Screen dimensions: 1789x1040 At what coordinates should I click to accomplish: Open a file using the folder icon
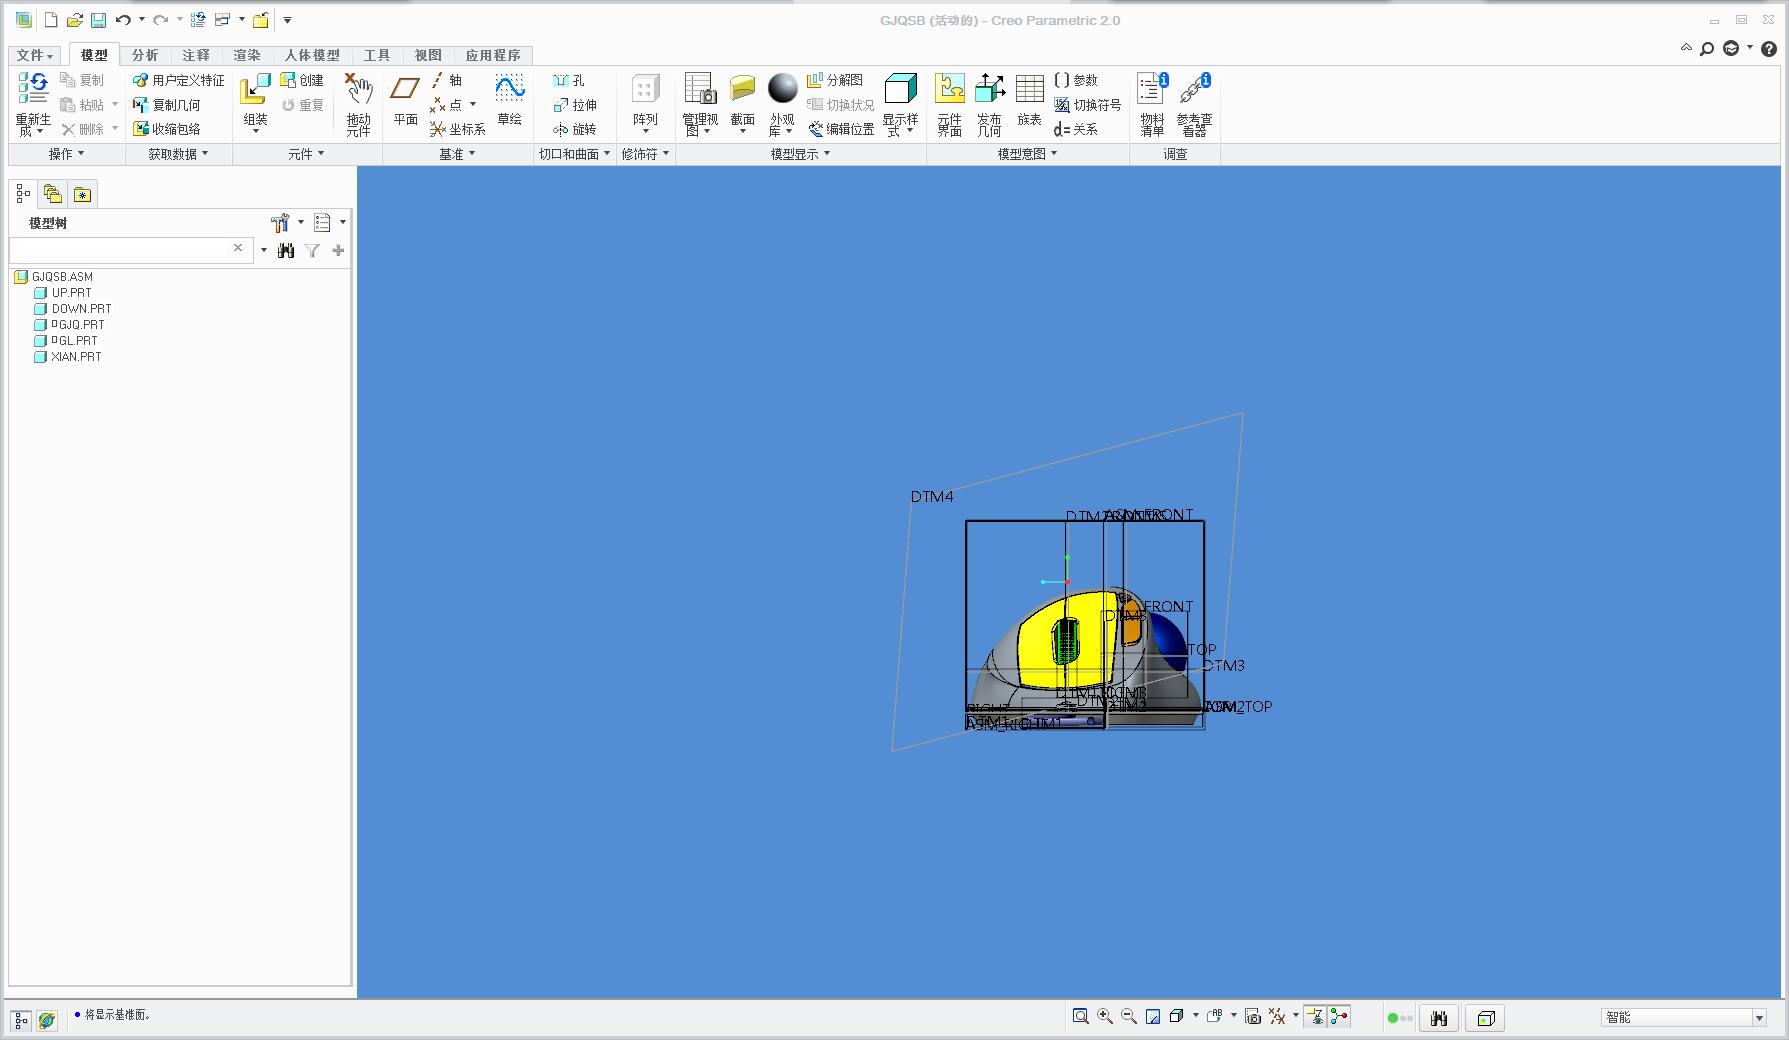coord(74,20)
